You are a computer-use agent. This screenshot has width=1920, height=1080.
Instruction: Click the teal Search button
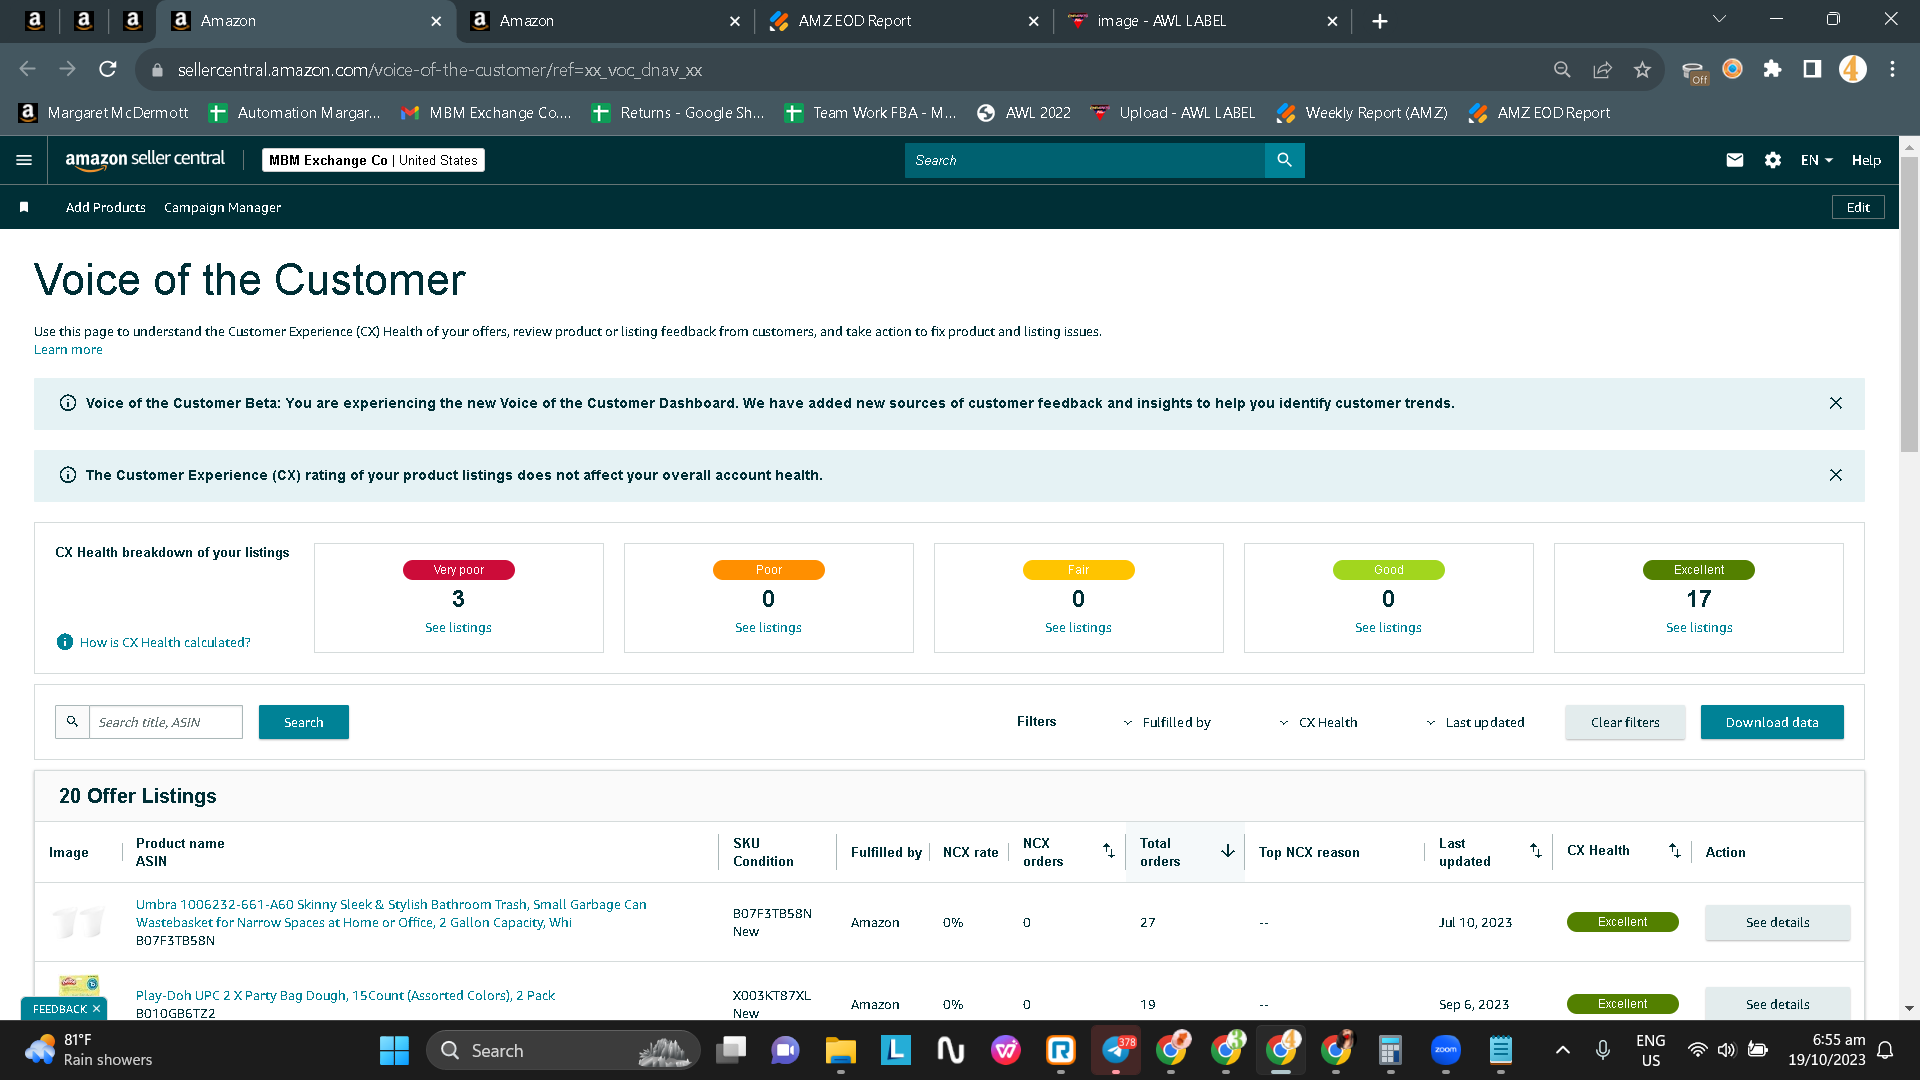pos(304,722)
